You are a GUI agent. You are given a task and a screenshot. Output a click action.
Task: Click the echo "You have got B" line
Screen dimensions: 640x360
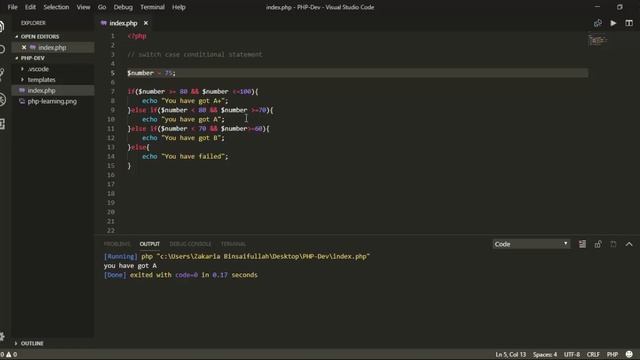pos(183,138)
